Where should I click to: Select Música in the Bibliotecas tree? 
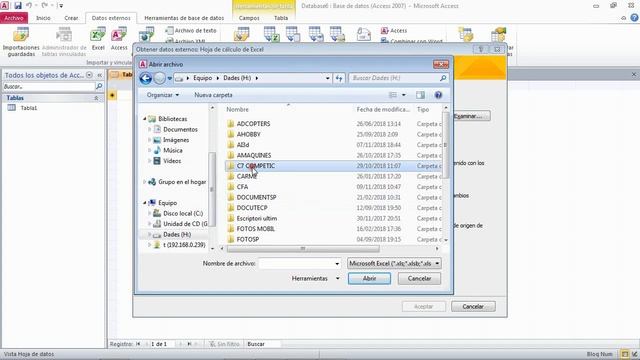(173, 151)
